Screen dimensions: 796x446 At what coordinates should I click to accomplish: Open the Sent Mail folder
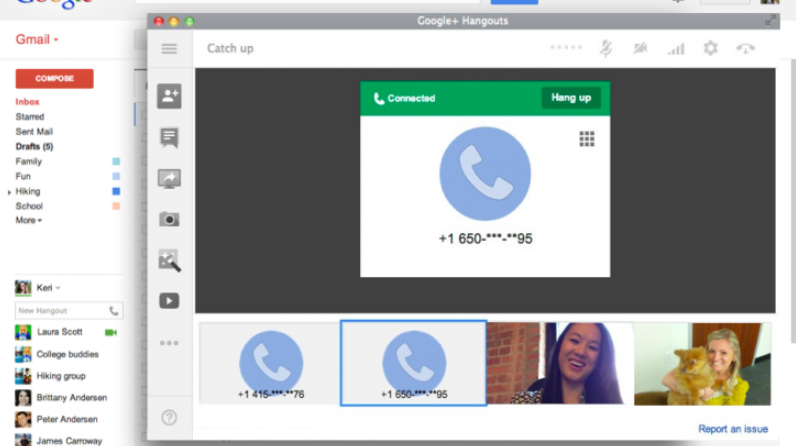click(34, 132)
